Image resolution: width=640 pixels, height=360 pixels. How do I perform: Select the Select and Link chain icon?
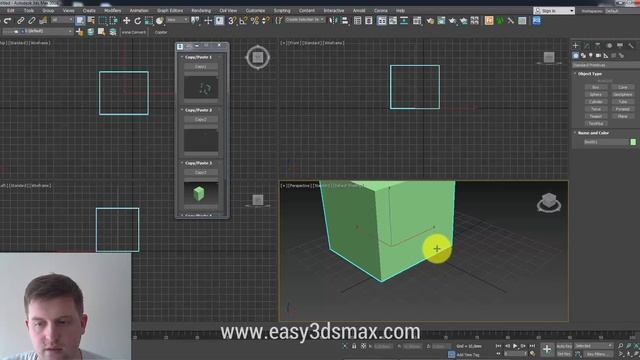[20, 20]
